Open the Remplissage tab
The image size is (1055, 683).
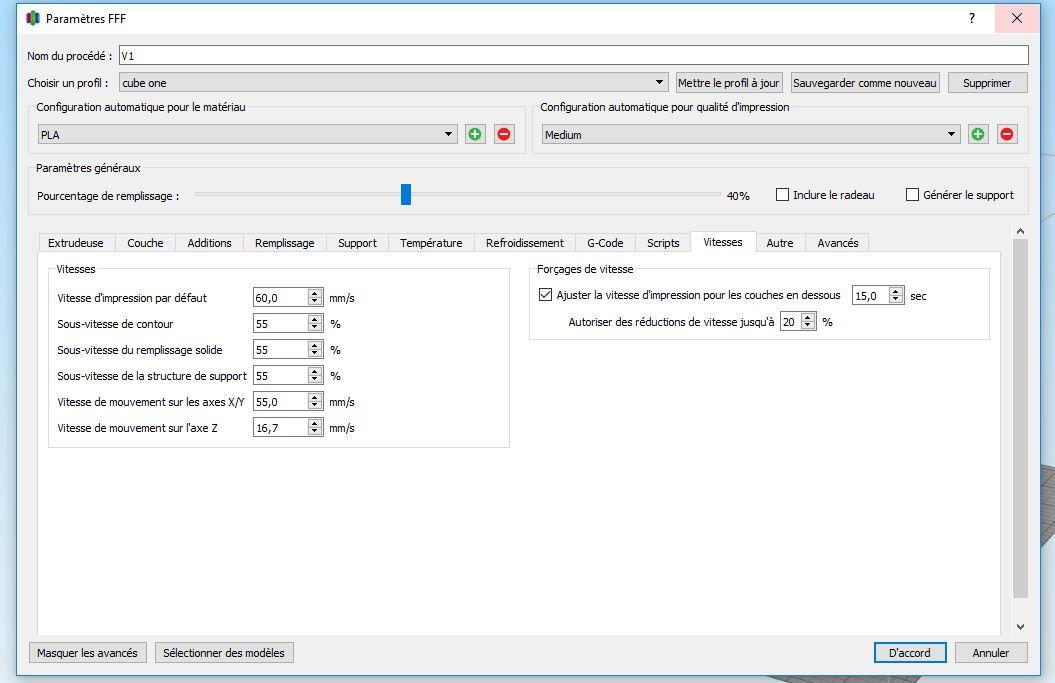[x=285, y=243]
